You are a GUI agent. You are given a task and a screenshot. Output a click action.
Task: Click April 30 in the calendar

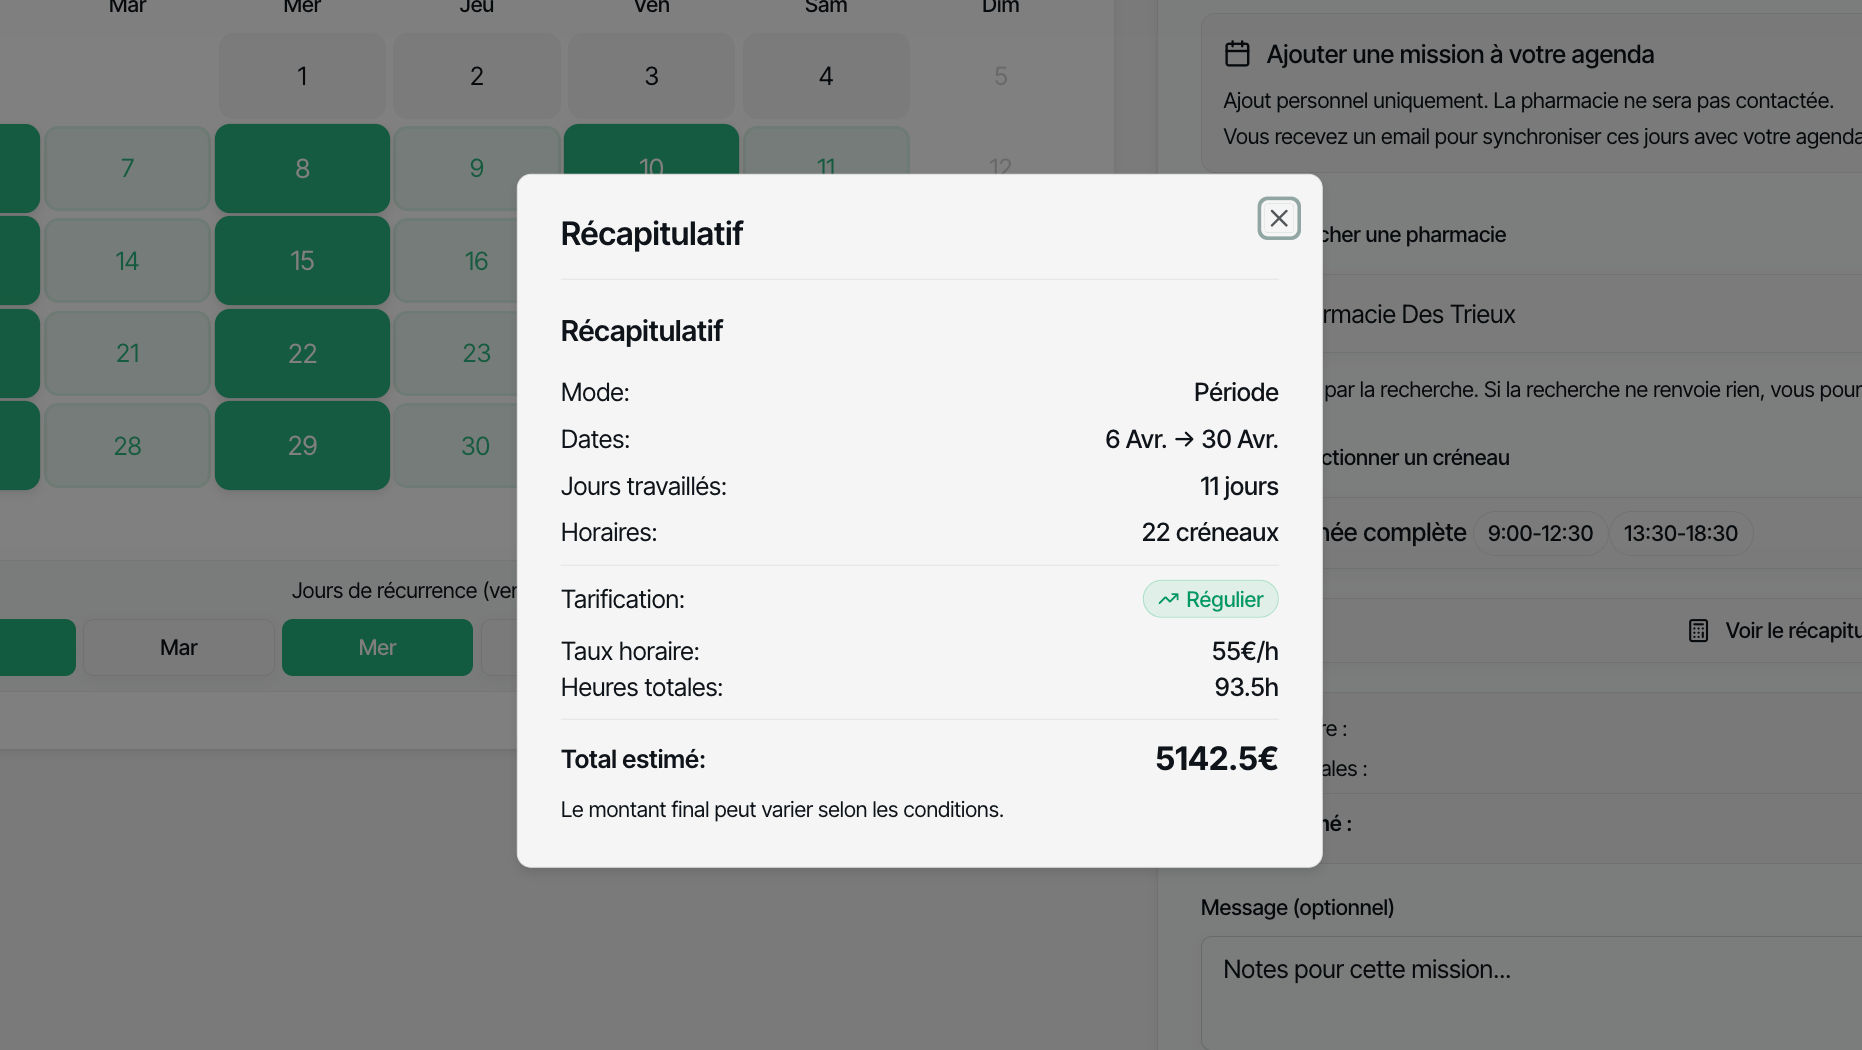point(477,446)
